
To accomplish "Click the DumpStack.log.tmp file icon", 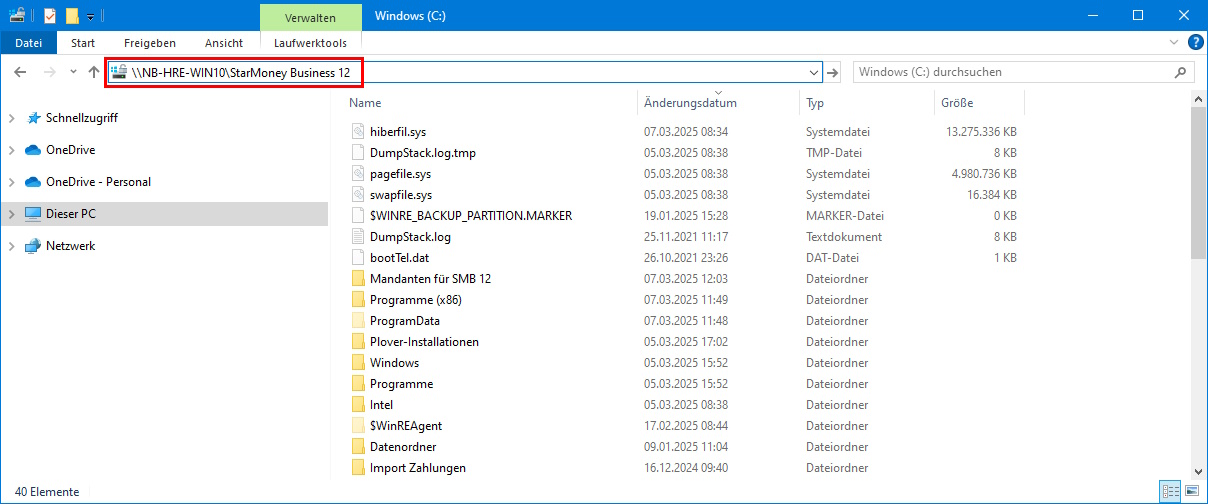I will [359, 152].
